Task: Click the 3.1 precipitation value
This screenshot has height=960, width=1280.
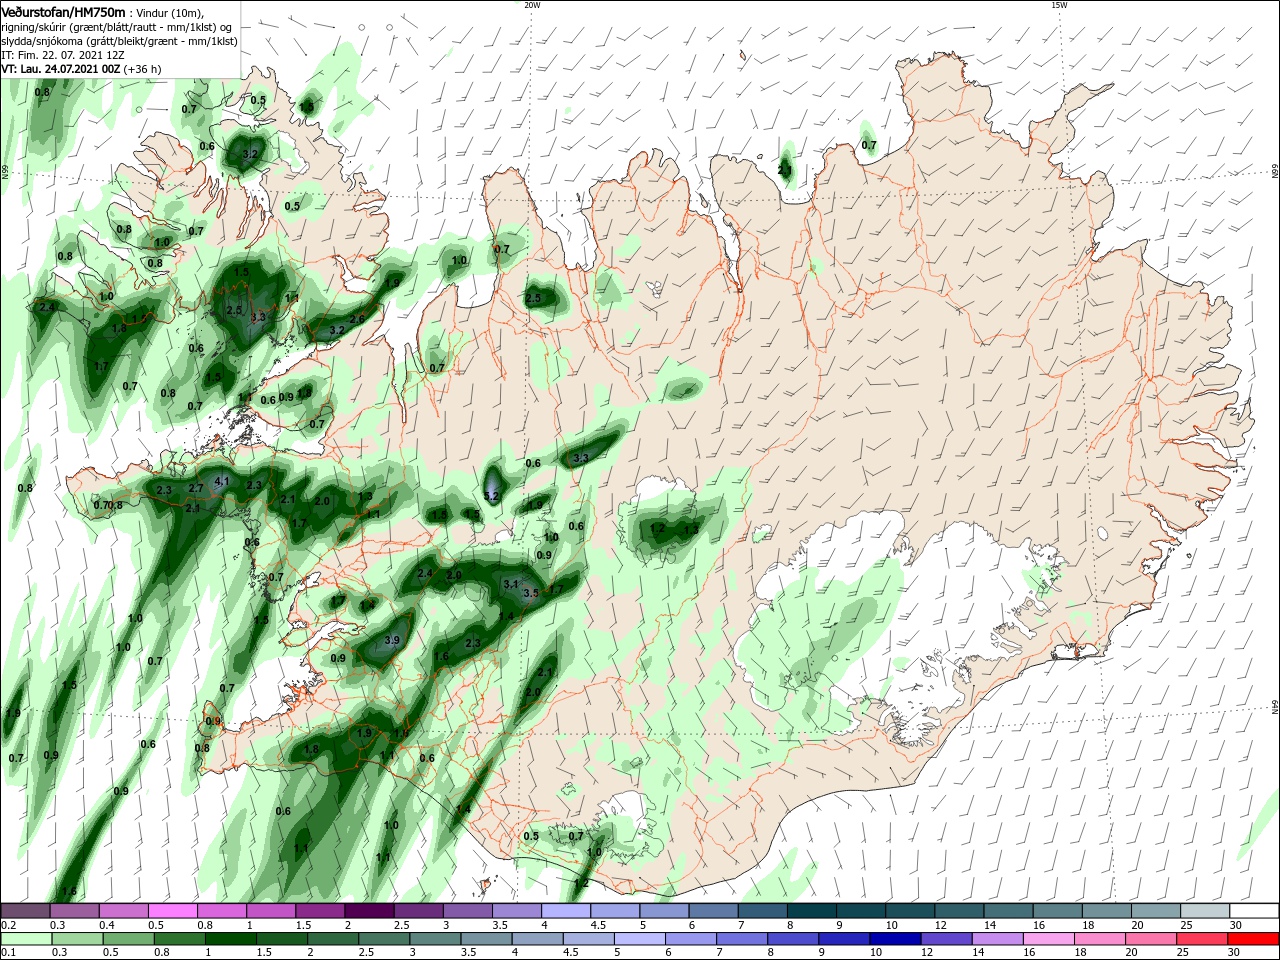Action: [510, 584]
